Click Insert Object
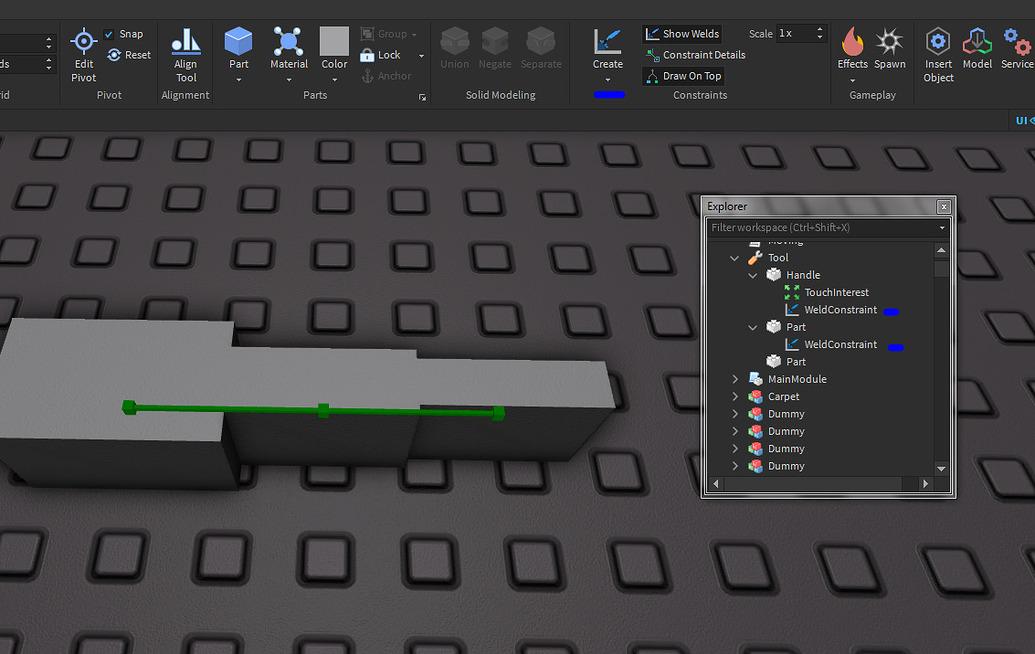Screen dimensions: 1035x654 (938, 55)
